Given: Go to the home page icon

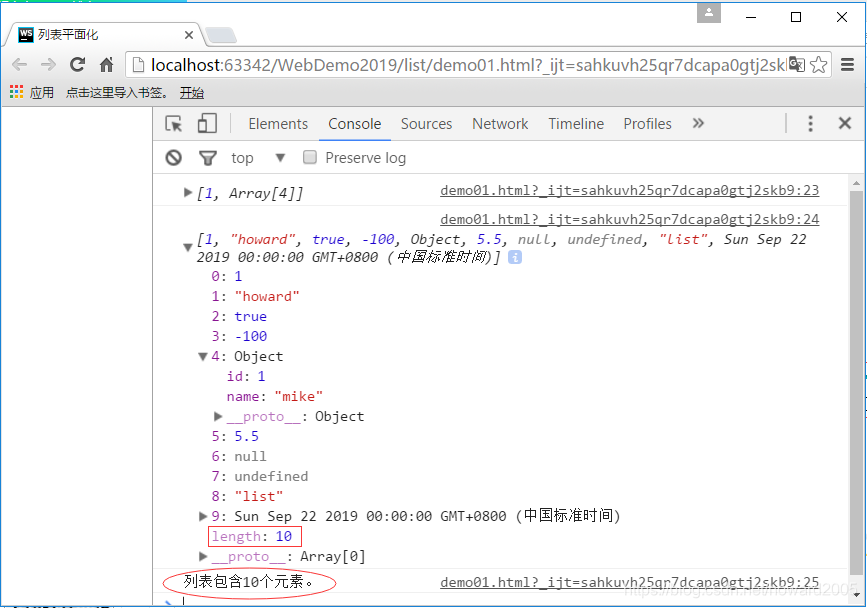Looking at the screenshot, I should [x=106, y=65].
